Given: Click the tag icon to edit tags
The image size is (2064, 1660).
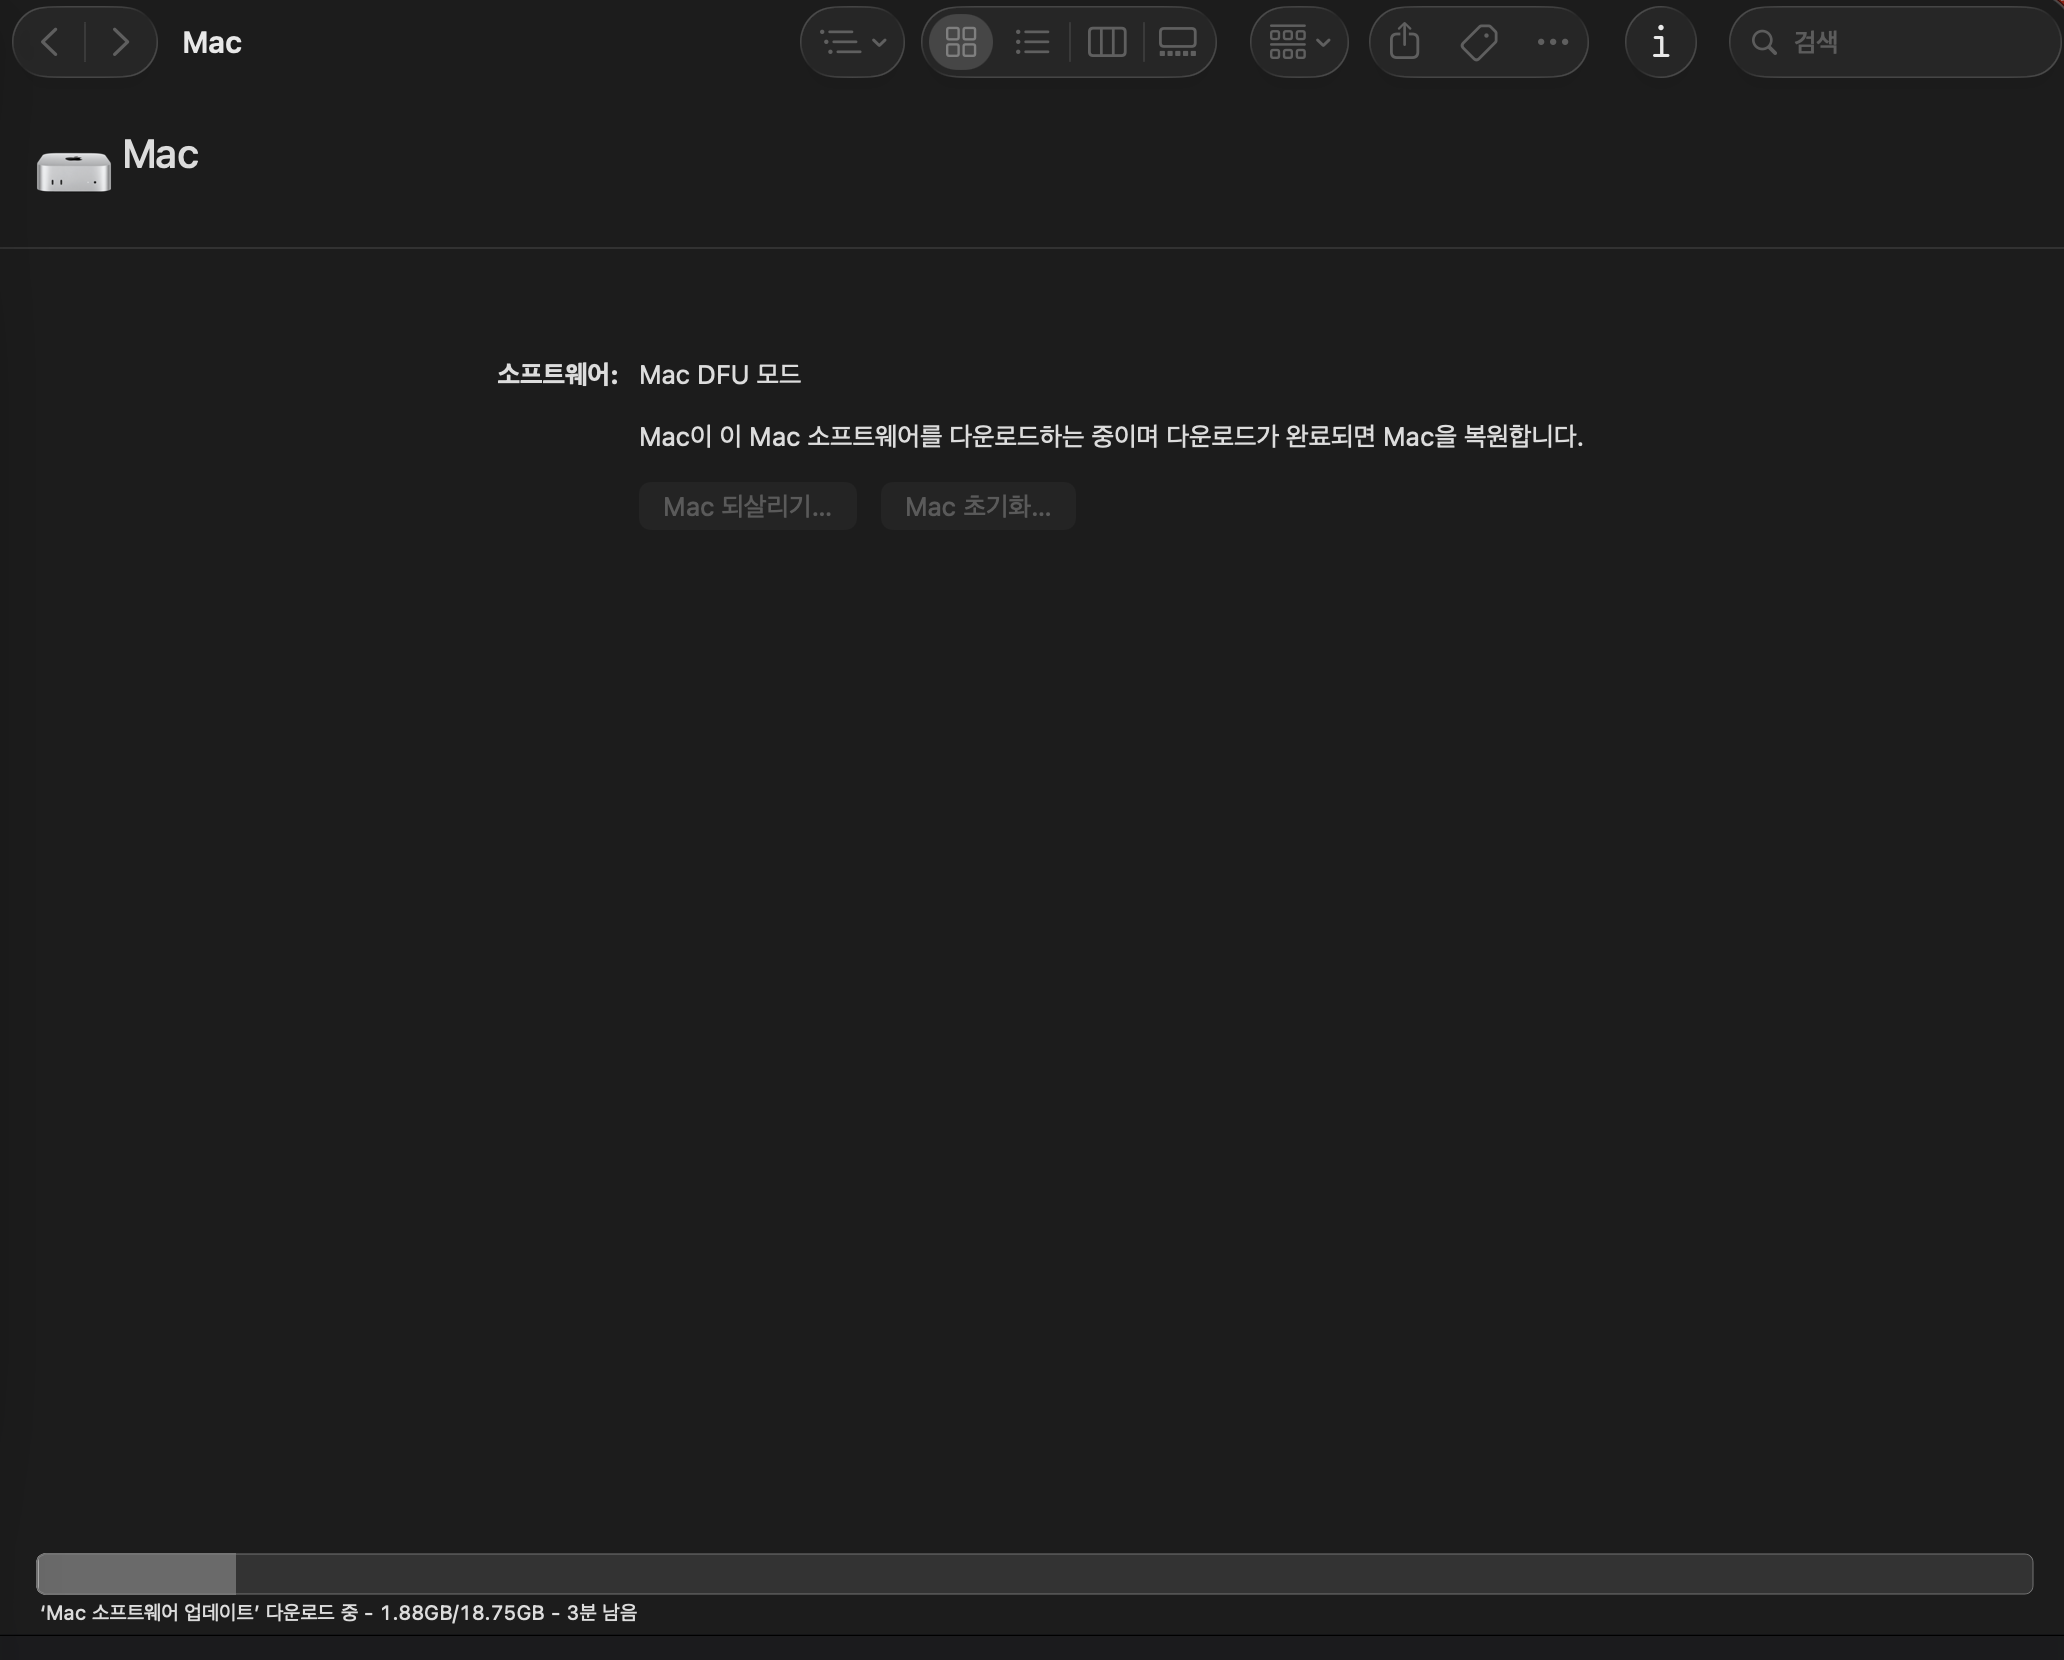Looking at the screenshot, I should [1478, 42].
